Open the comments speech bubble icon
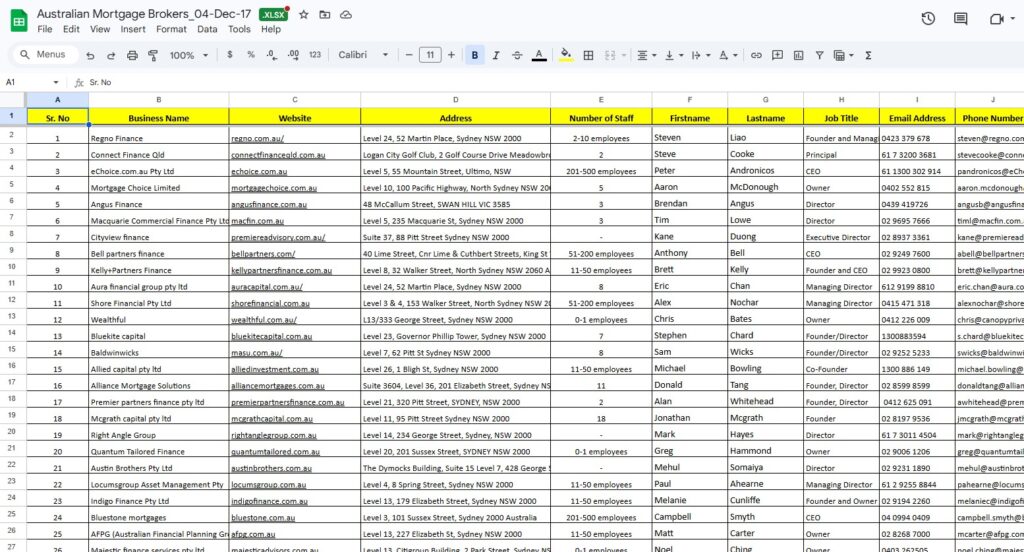The height and width of the screenshot is (552, 1024). [961, 19]
